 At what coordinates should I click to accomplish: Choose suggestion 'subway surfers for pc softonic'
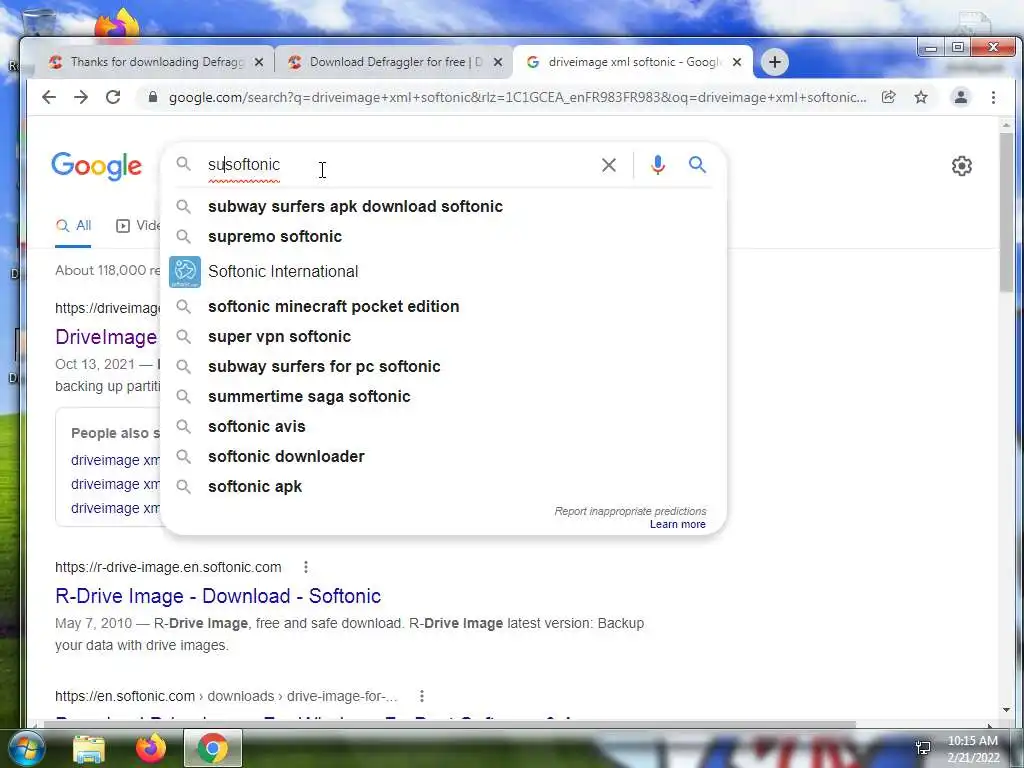click(x=443, y=366)
